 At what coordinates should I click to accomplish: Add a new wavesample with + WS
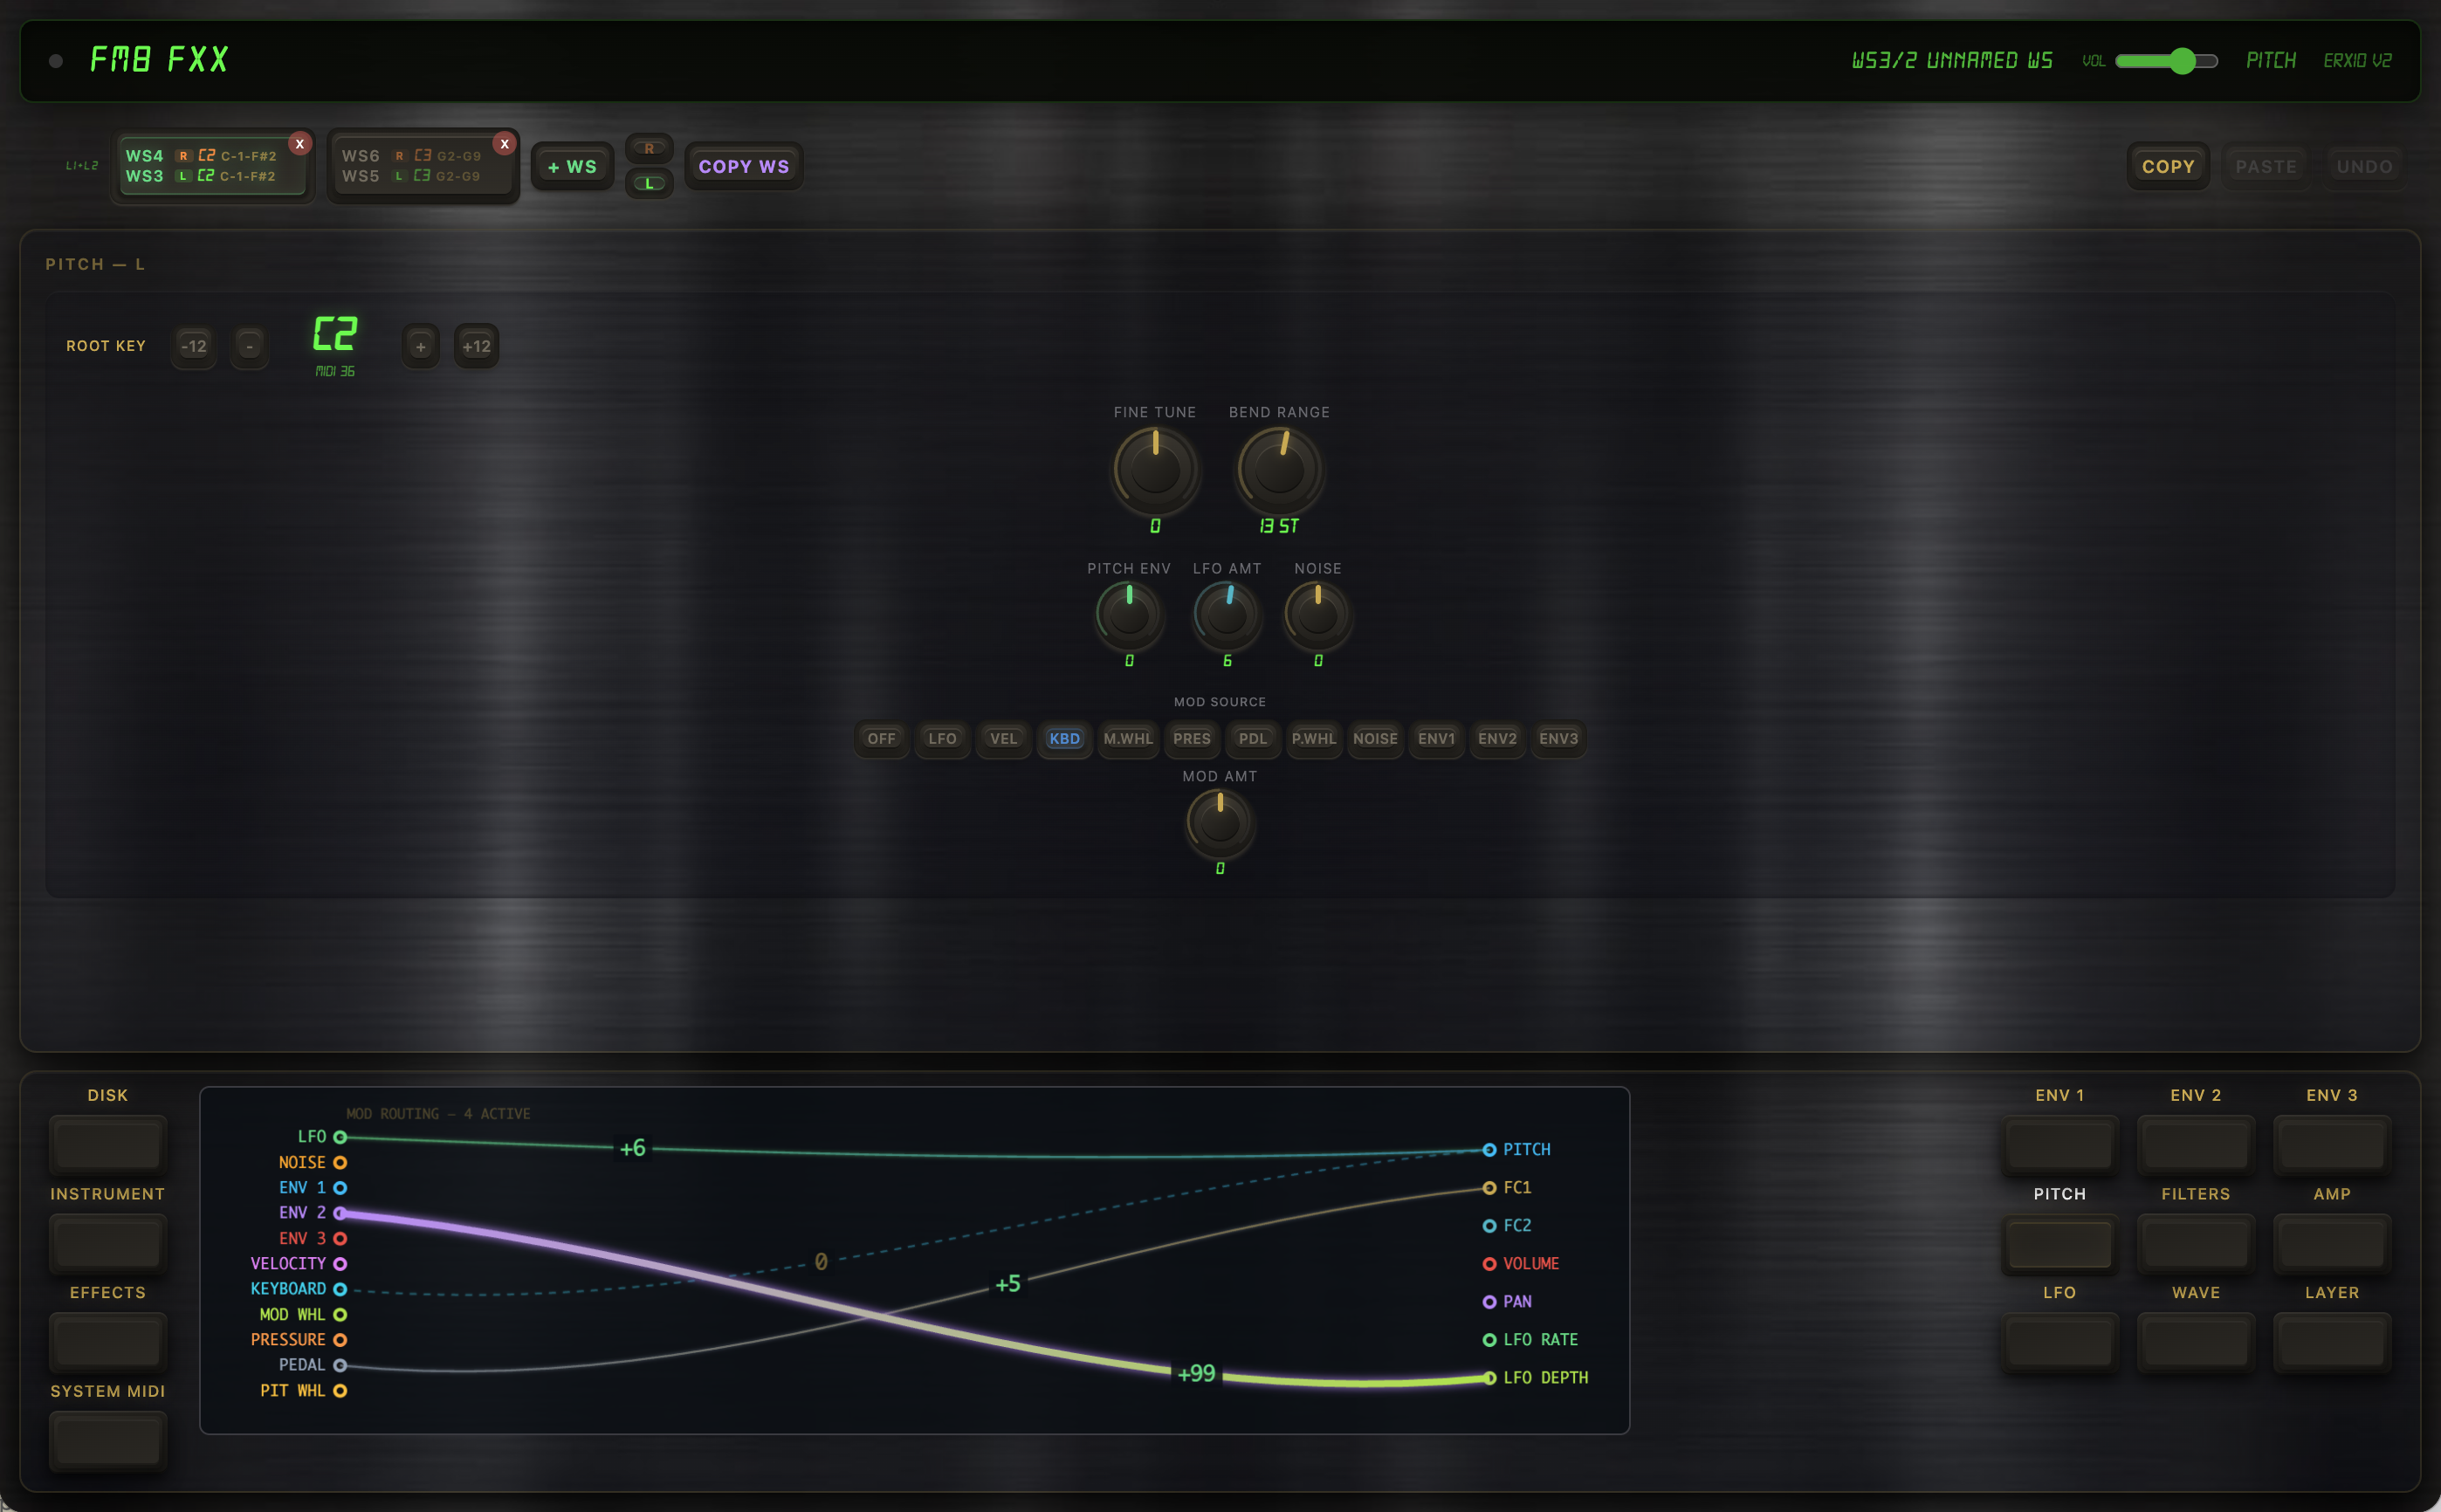[572, 166]
